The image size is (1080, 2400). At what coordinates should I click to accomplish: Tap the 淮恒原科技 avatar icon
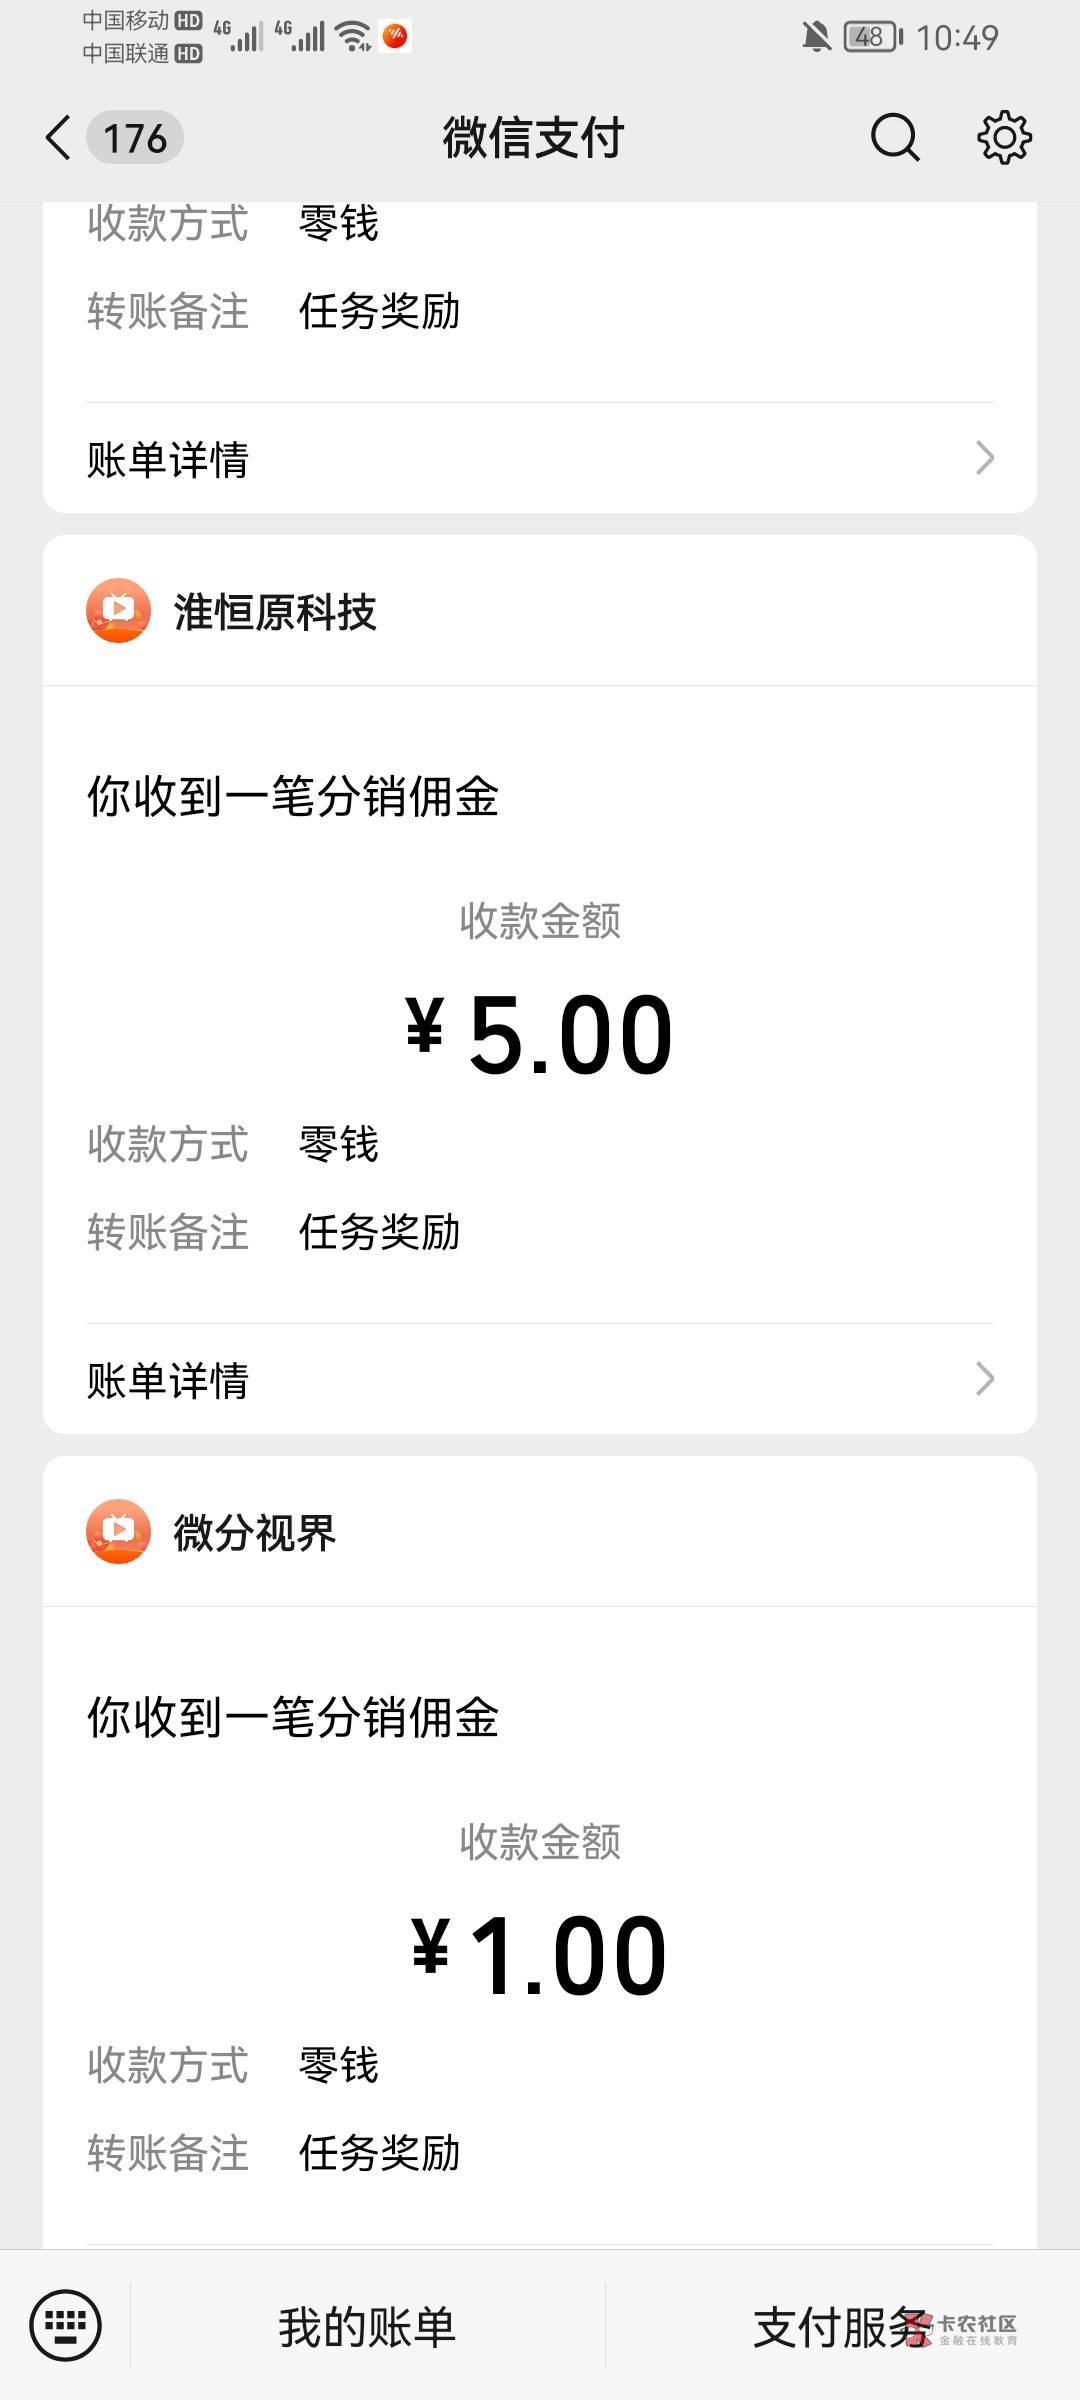pyautogui.click(x=118, y=611)
